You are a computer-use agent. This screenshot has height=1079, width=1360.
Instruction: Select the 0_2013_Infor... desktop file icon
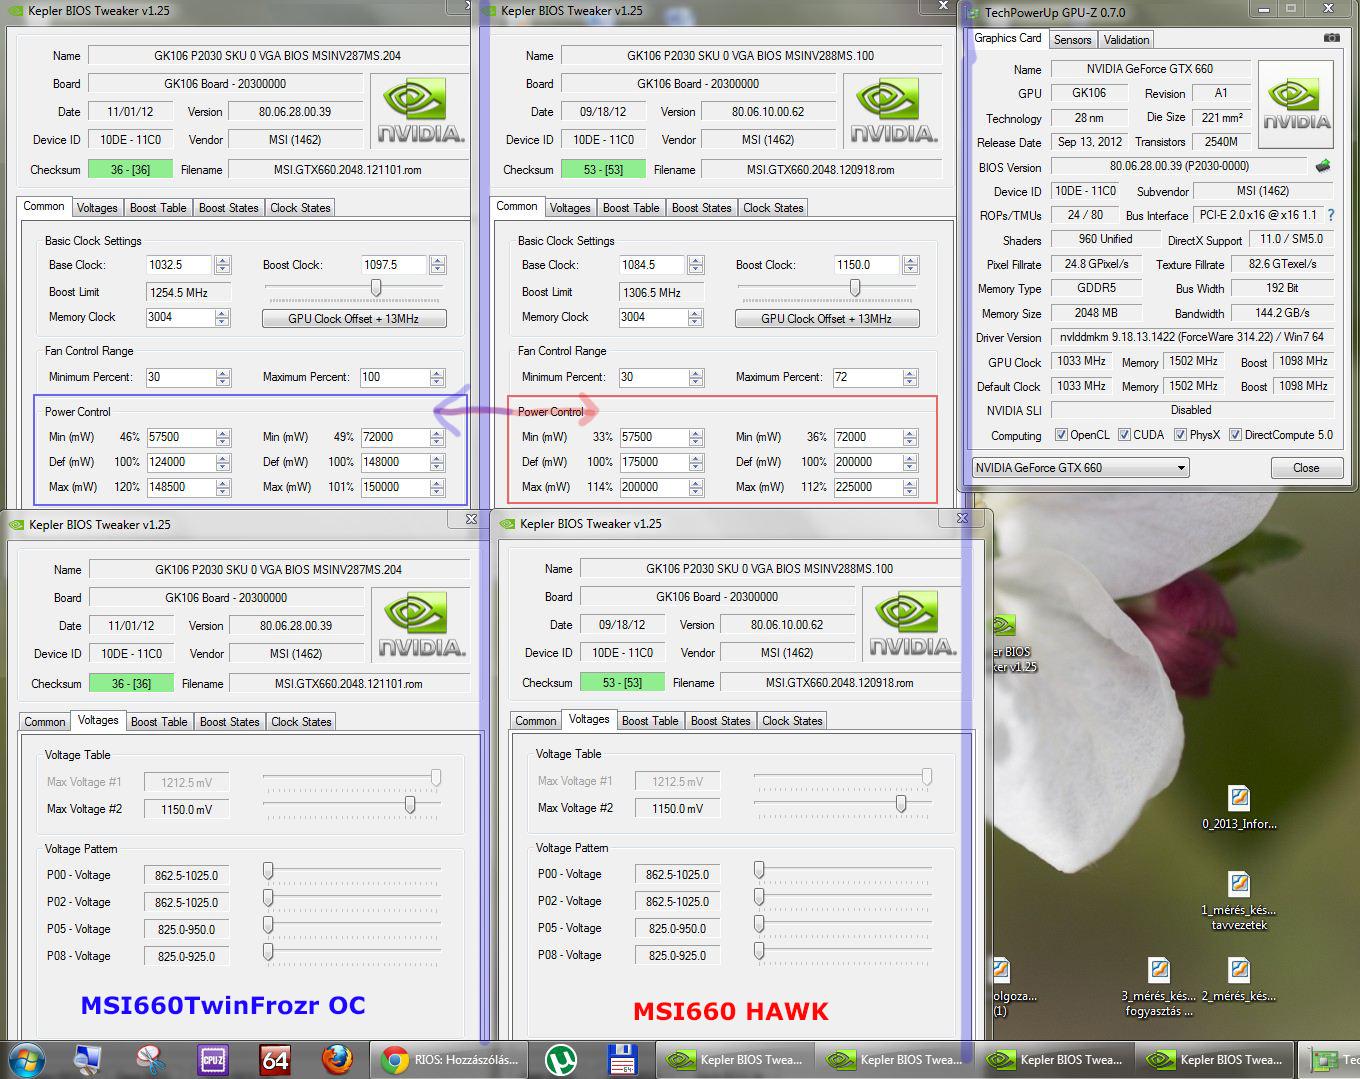(1239, 807)
